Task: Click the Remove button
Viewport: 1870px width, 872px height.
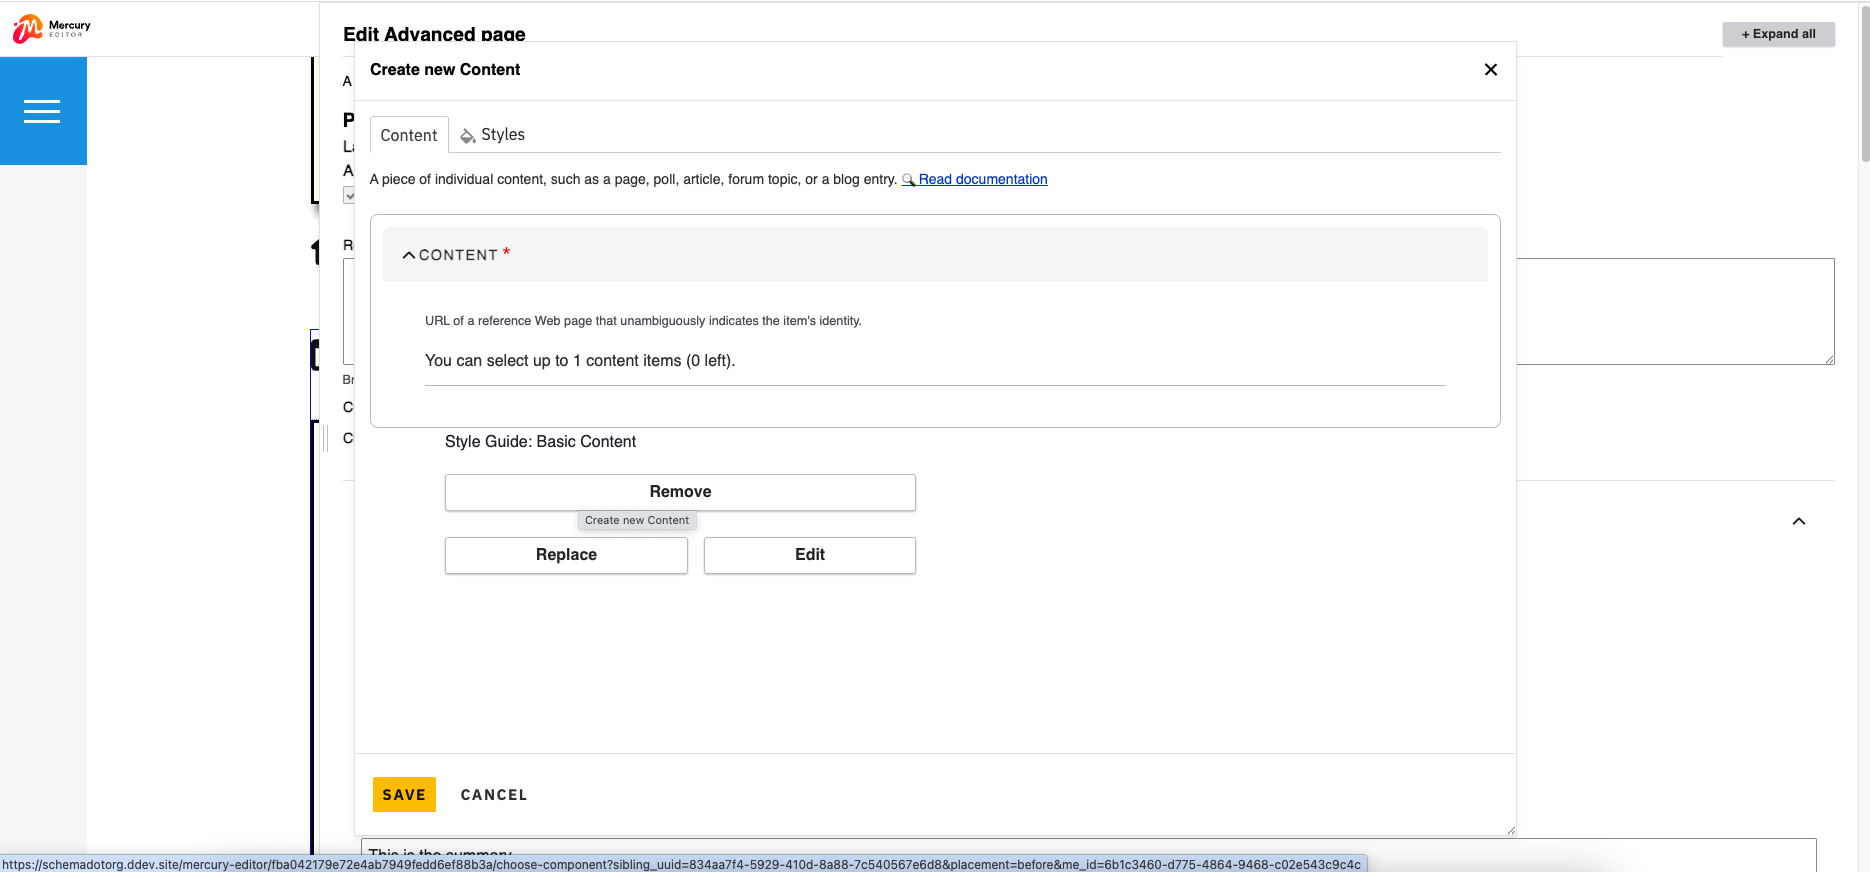Action: (680, 492)
